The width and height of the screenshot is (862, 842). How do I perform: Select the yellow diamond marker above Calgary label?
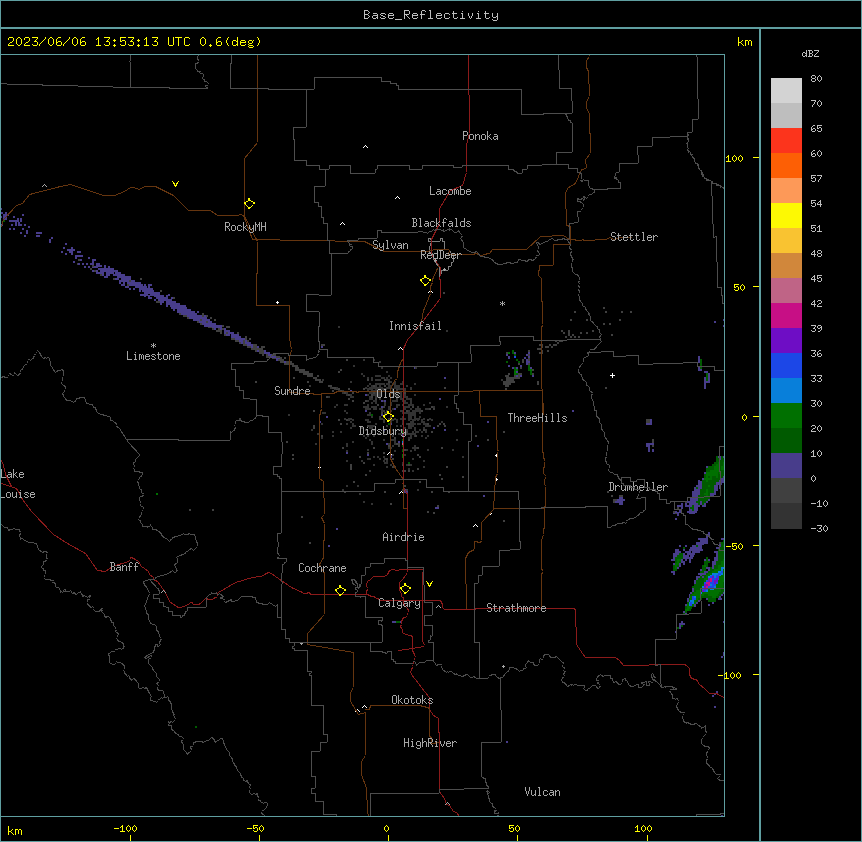tap(405, 589)
